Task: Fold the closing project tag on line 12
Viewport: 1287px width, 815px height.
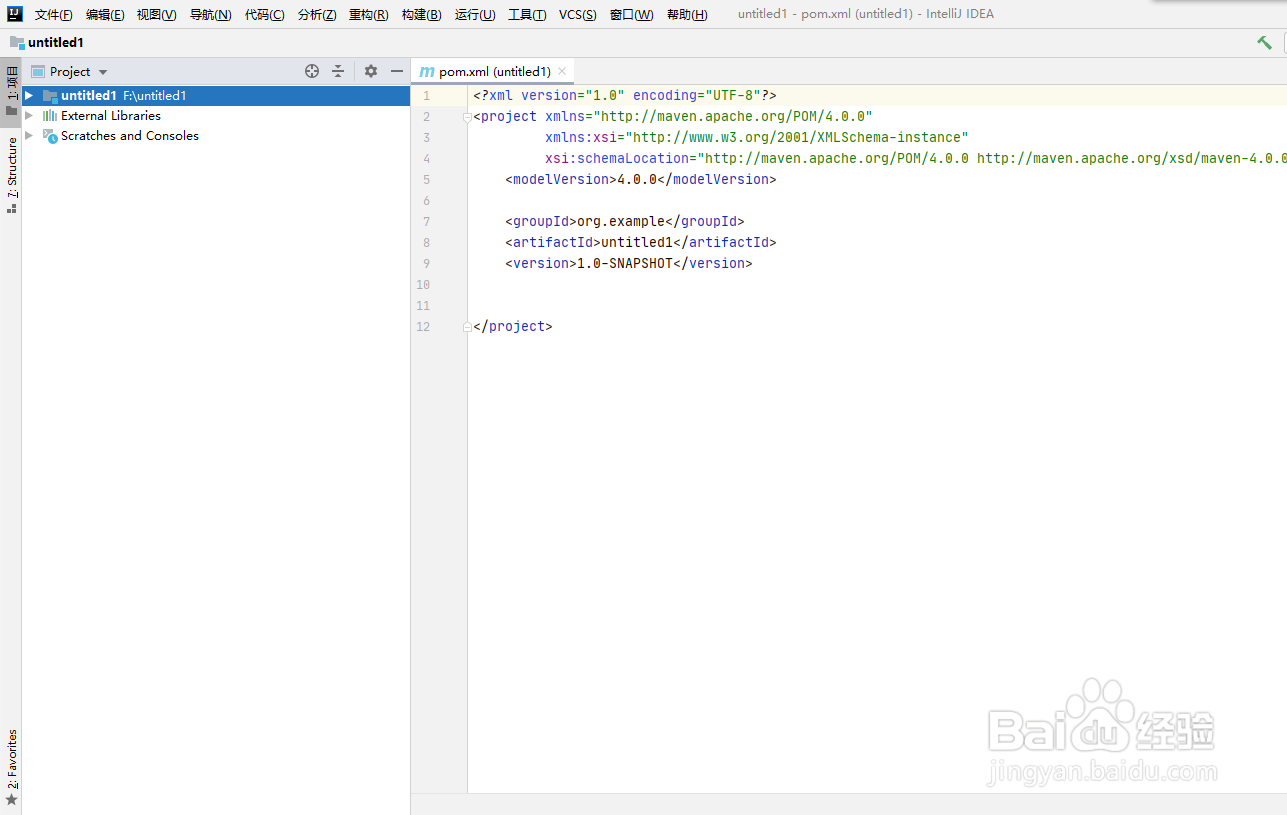Action: [467, 327]
